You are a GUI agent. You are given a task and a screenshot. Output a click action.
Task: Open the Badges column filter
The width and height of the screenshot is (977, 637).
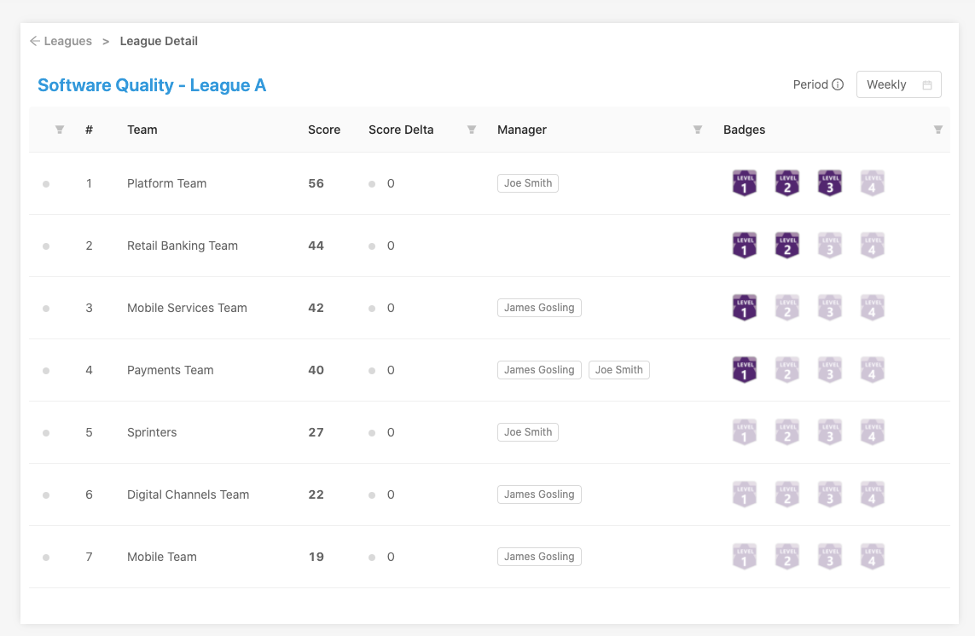tap(938, 130)
